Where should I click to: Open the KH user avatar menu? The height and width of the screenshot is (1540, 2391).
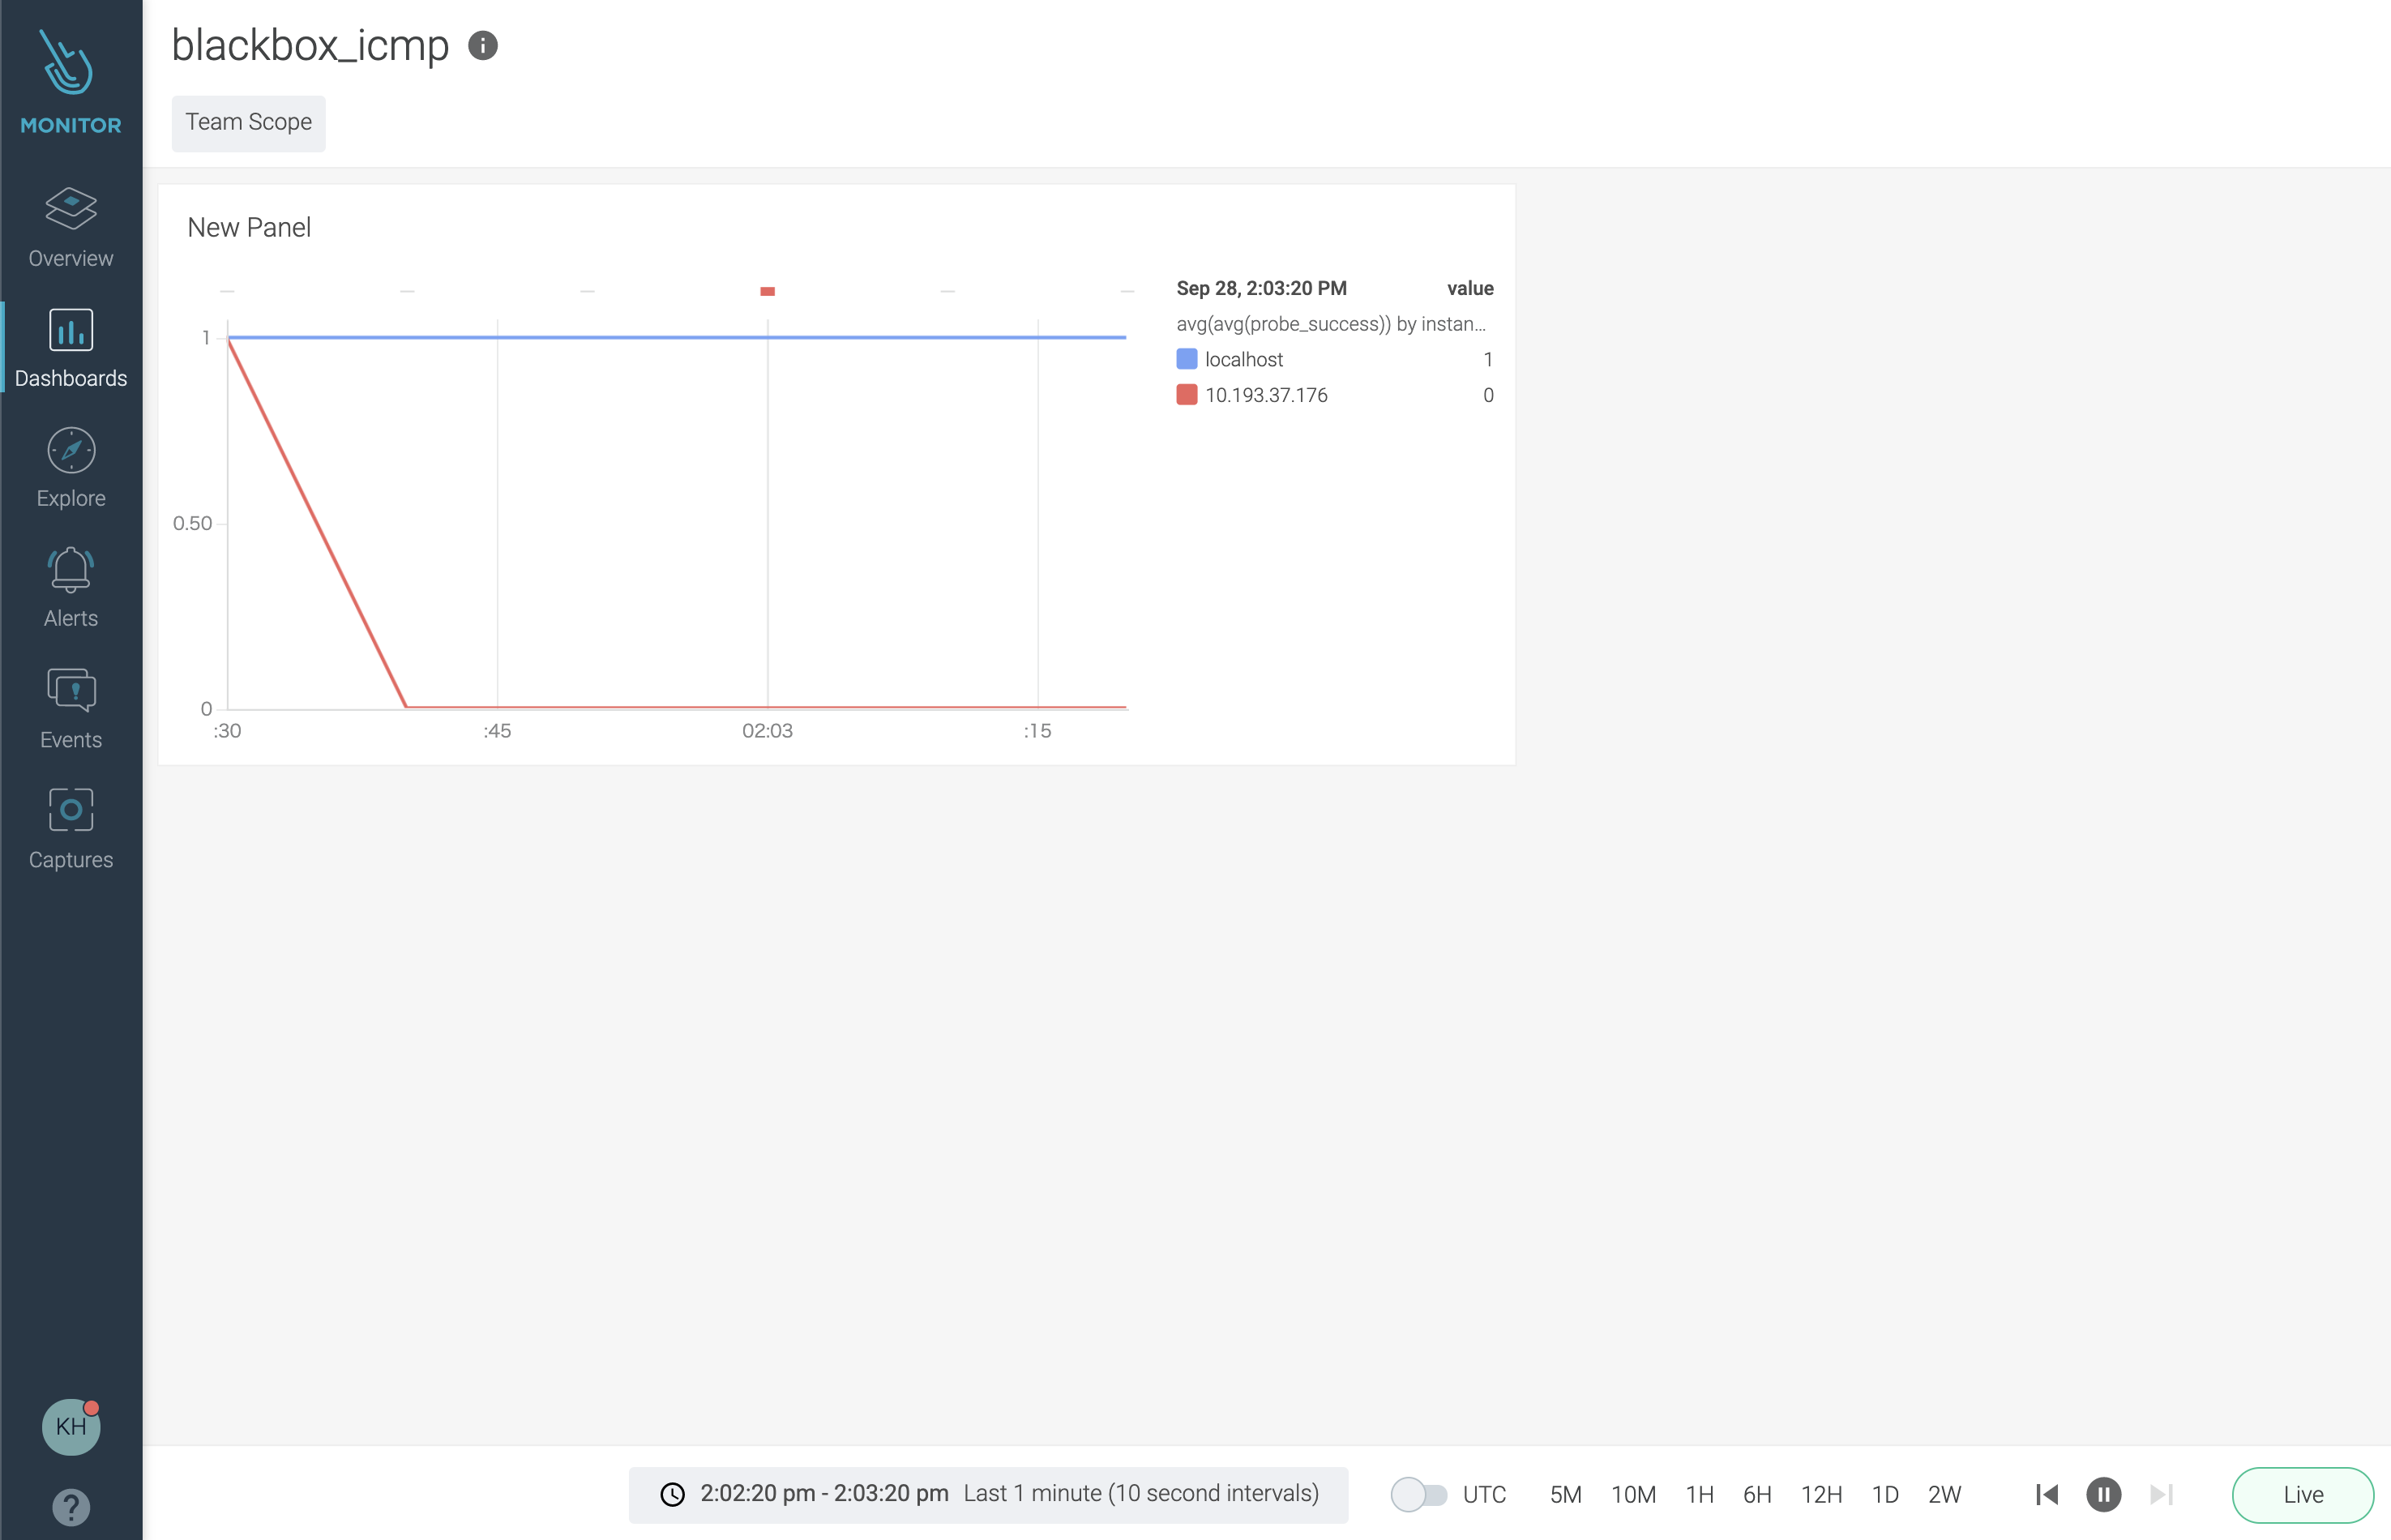point(70,1426)
